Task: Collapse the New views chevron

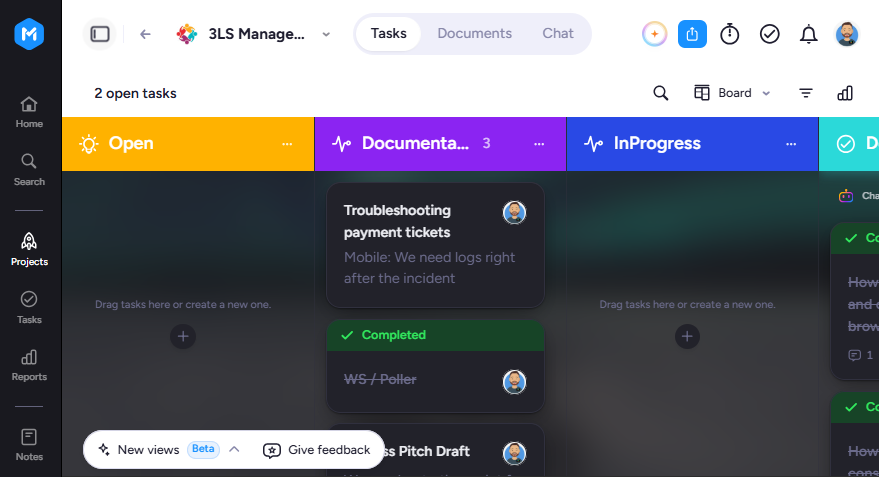Action: click(x=234, y=450)
